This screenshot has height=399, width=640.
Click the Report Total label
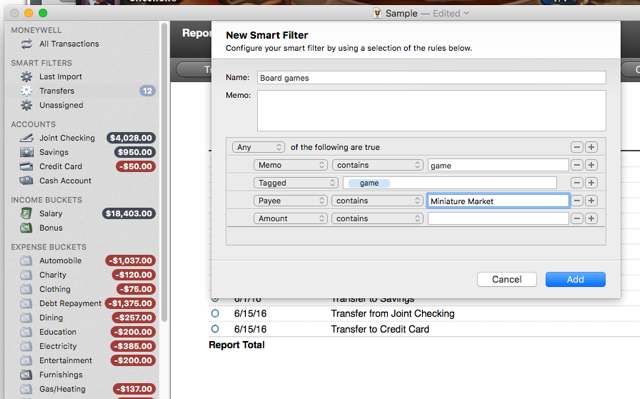click(237, 345)
